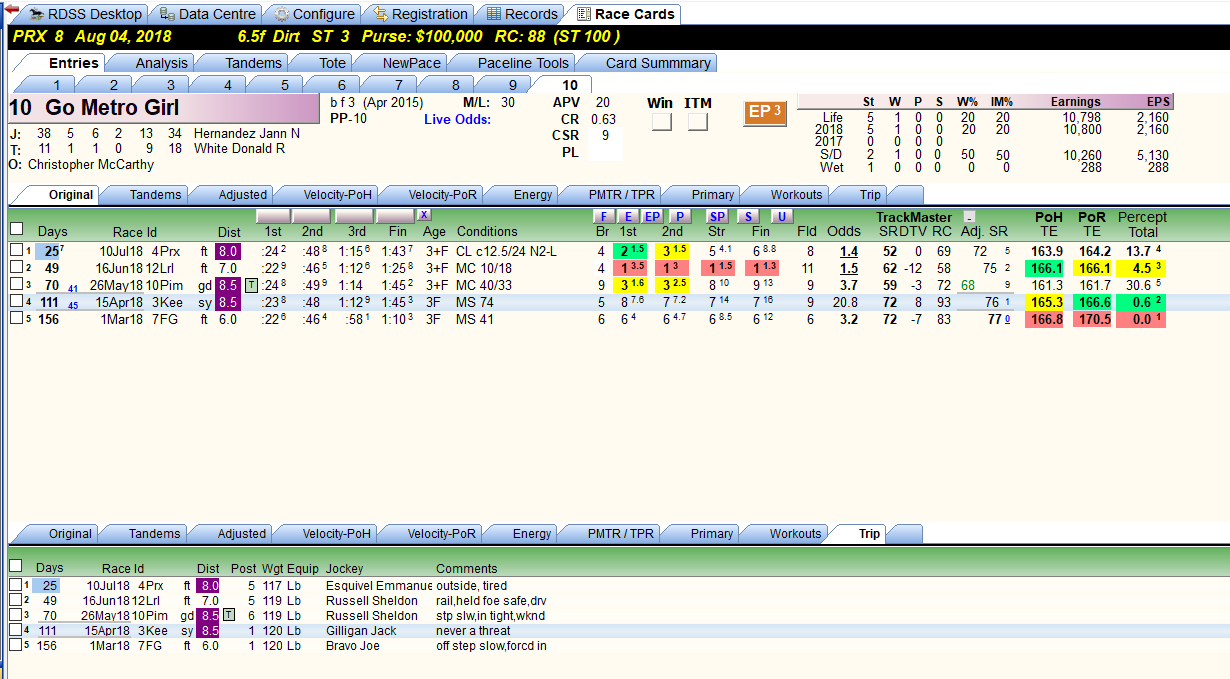Click the T marker in the MC 40/33 row
Viewport: 1230px width, 679px height.
coord(251,285)
